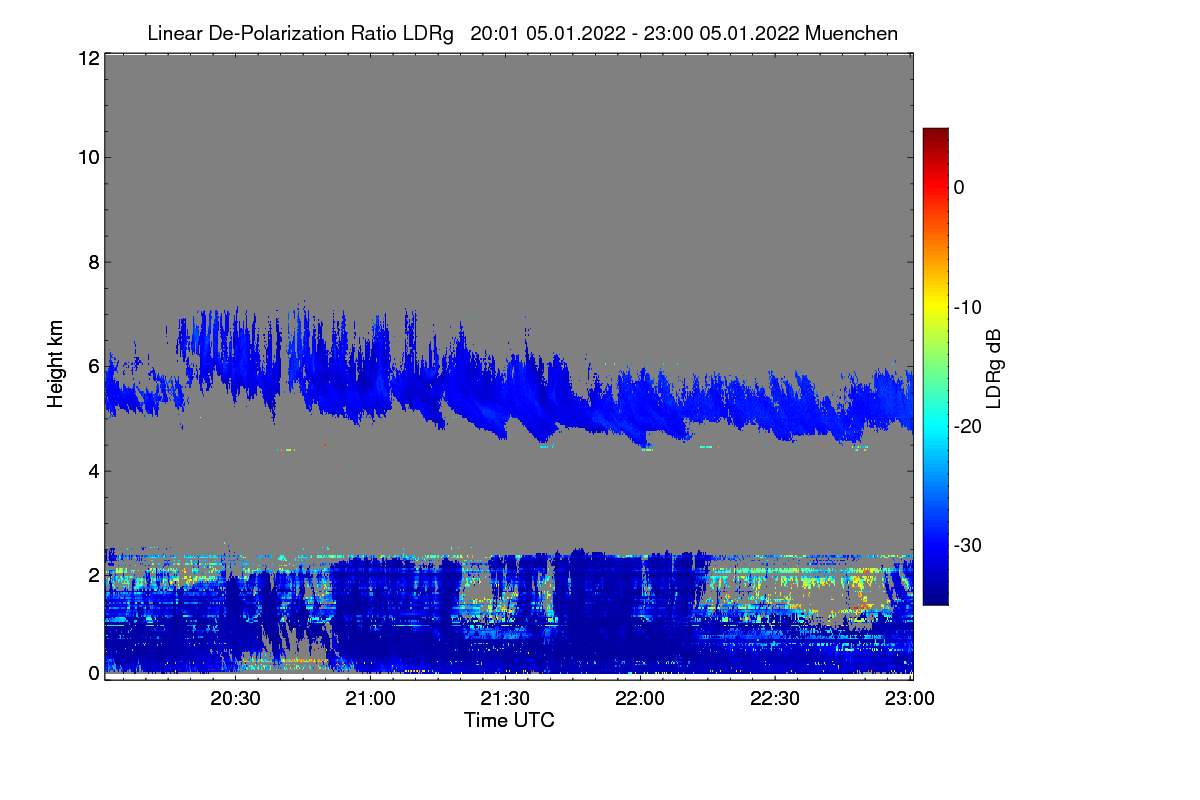Click the 'LDRg dB' colorbar label
This screenshot has width=1200, height=800.
point(994,367)
